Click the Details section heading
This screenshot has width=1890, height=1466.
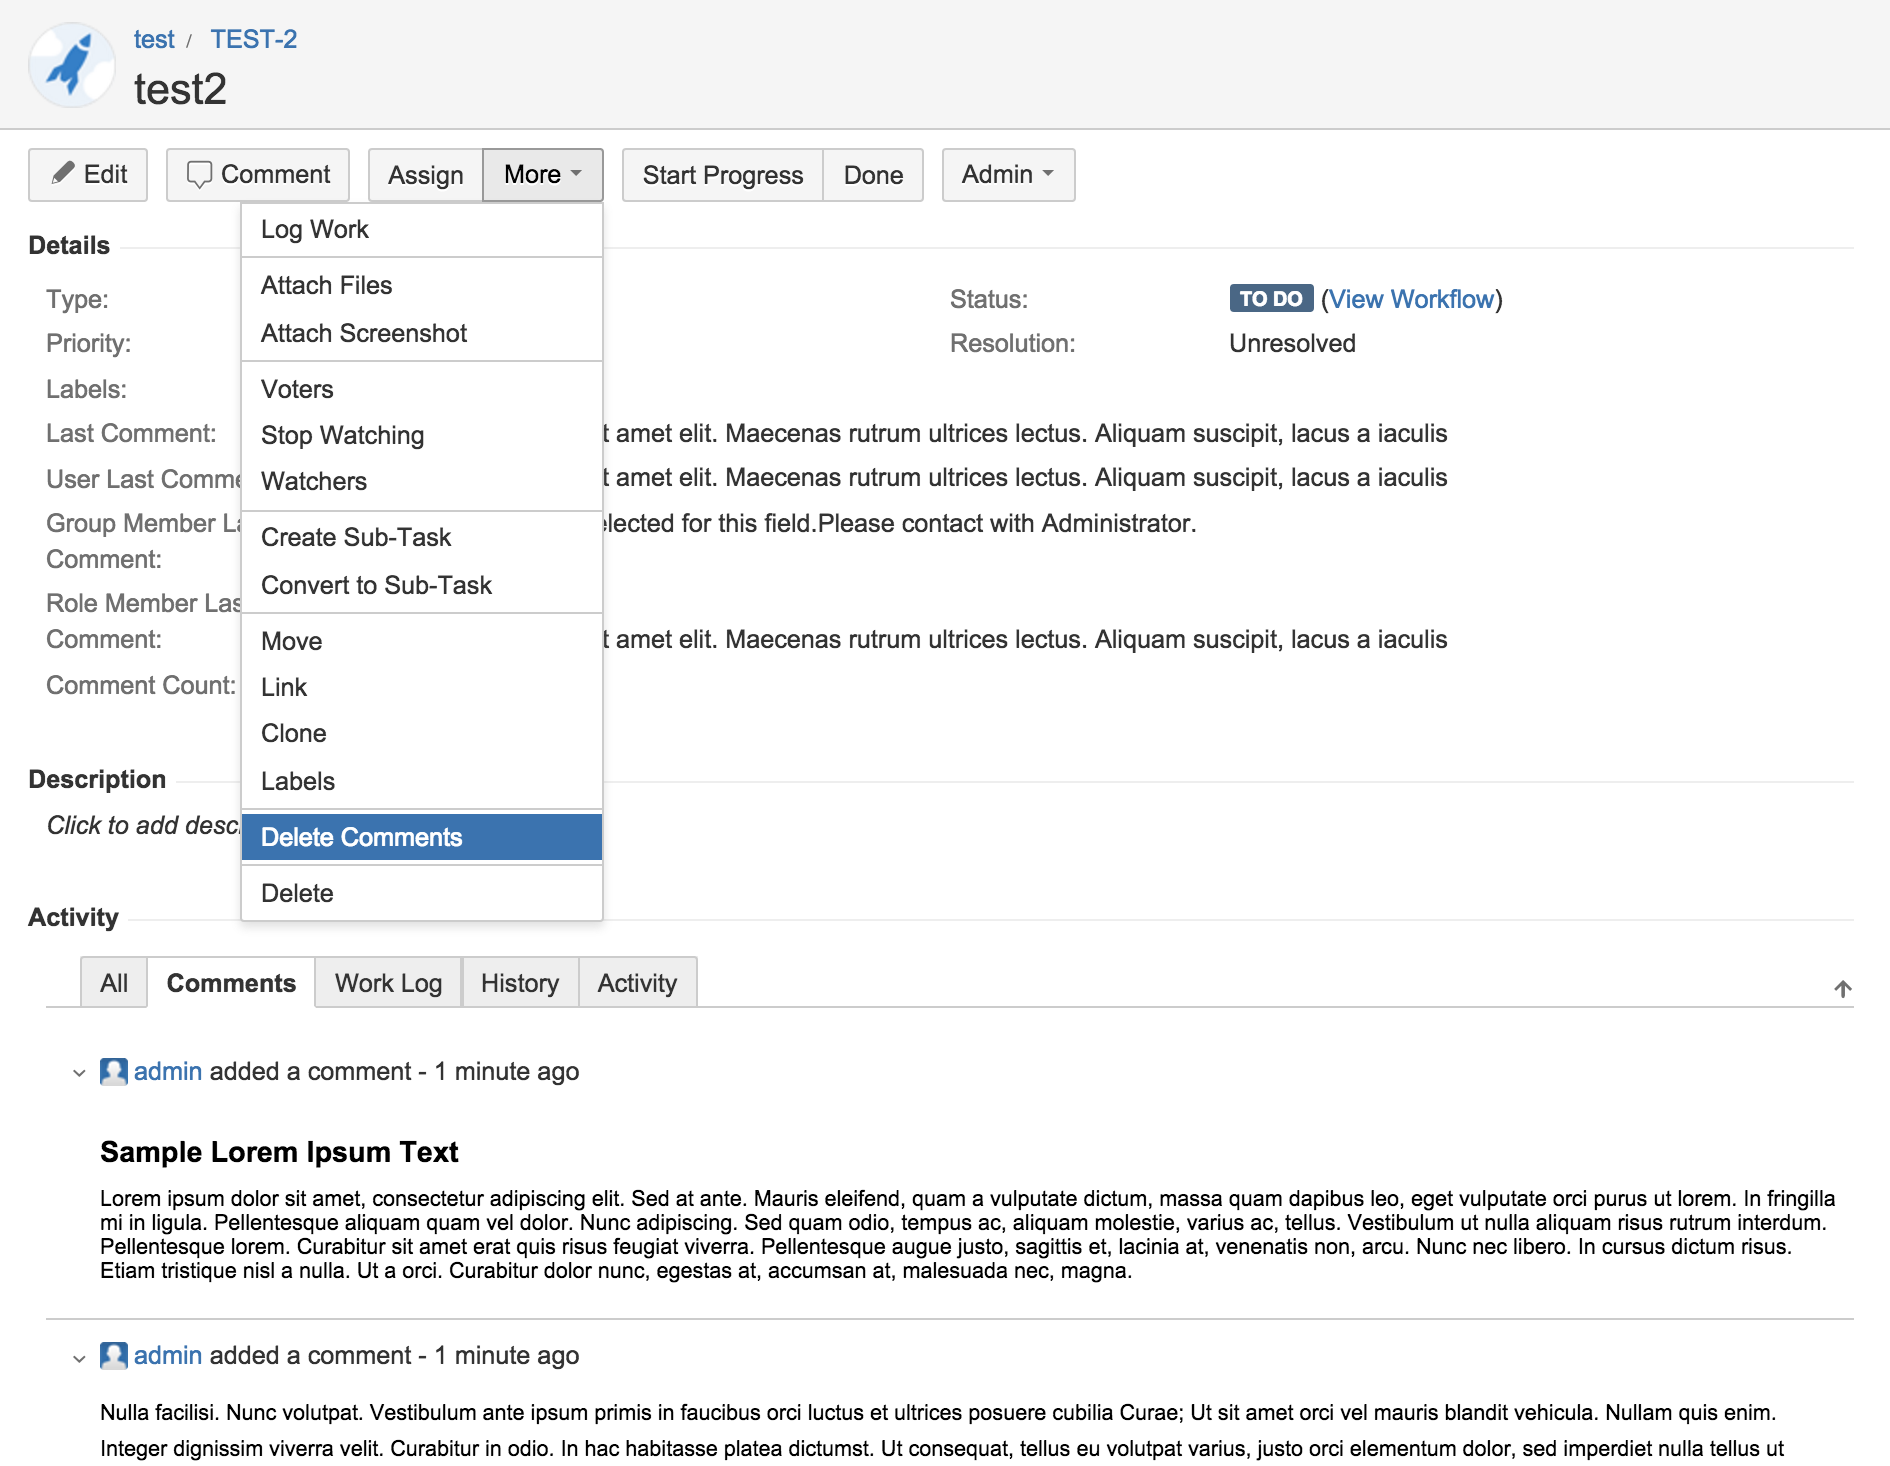[x=69, y=246]
